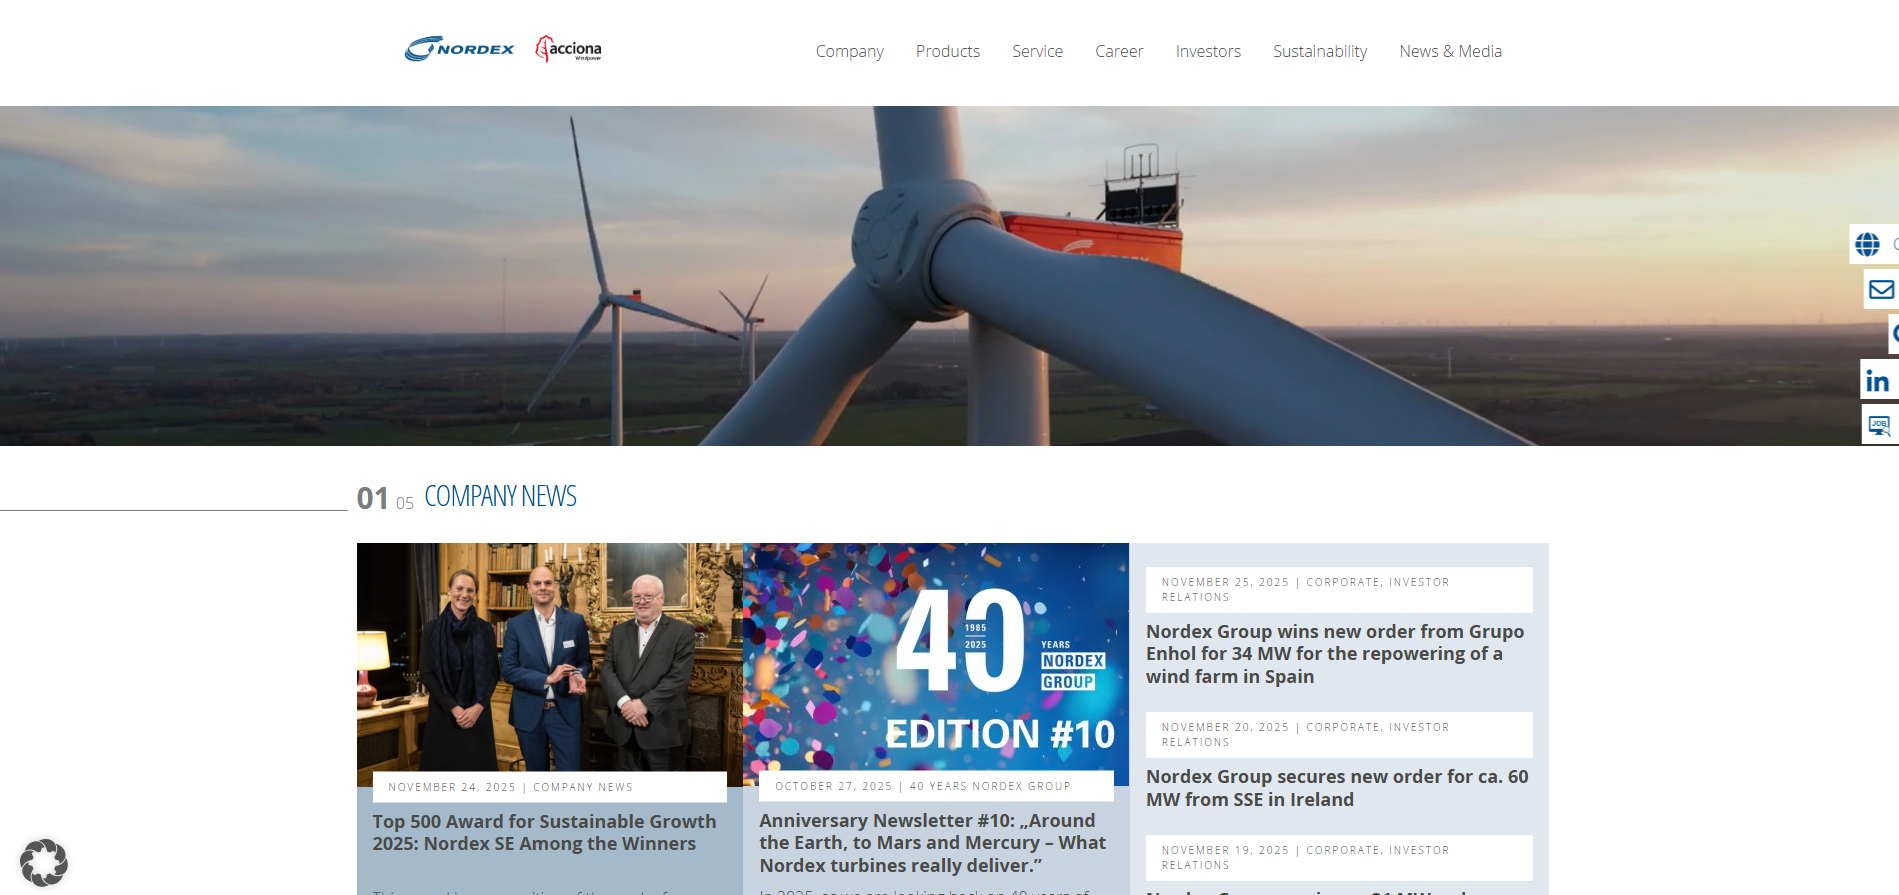Click the award ceremony photo thumbnail
1899x895 pixels.
pos(549,657)
